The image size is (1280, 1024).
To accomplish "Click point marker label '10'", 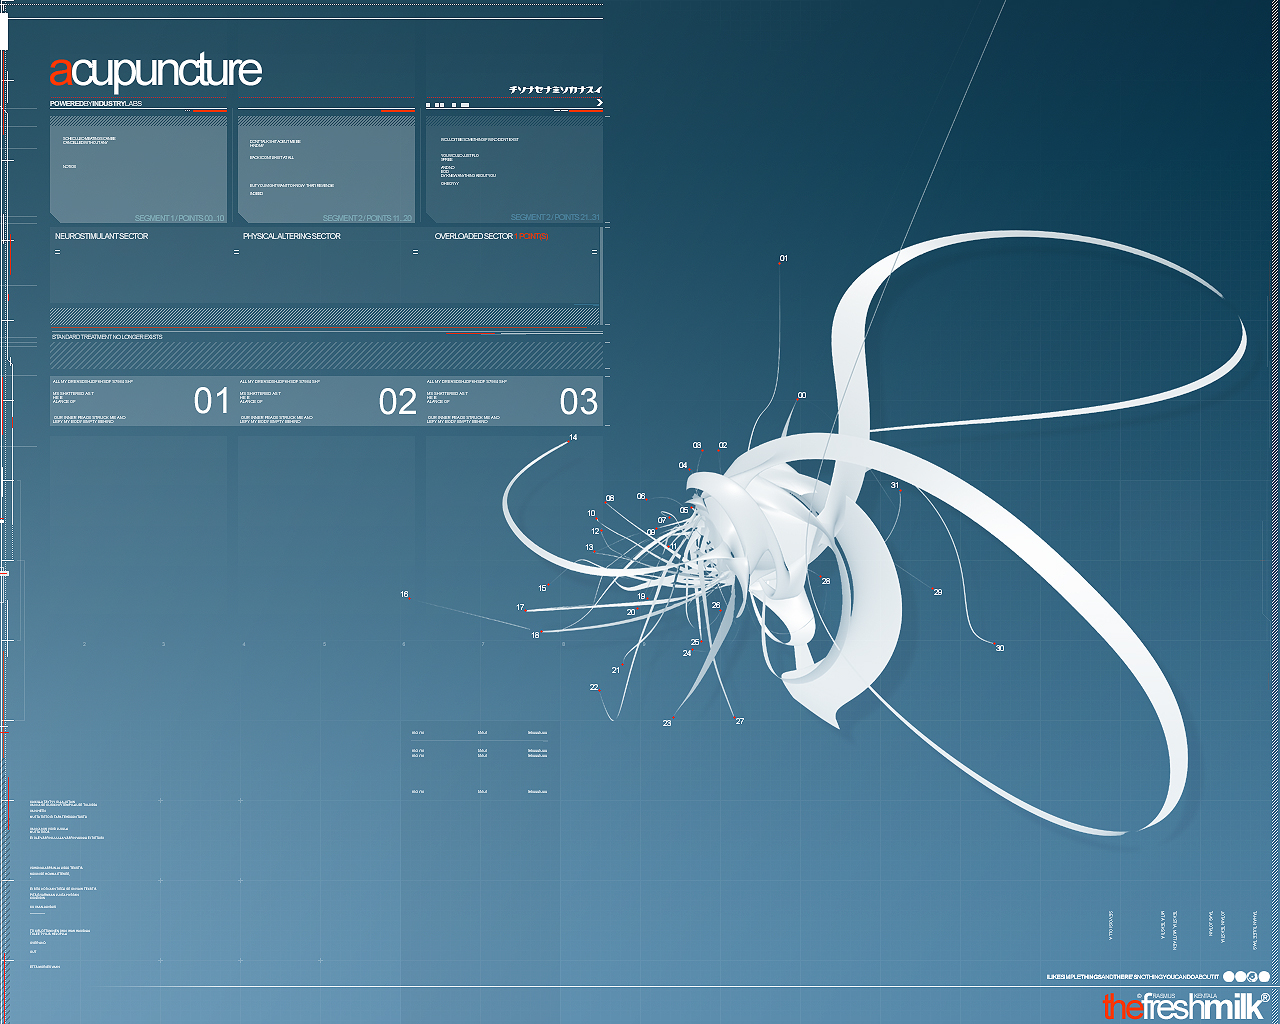I will pos(591,514).
